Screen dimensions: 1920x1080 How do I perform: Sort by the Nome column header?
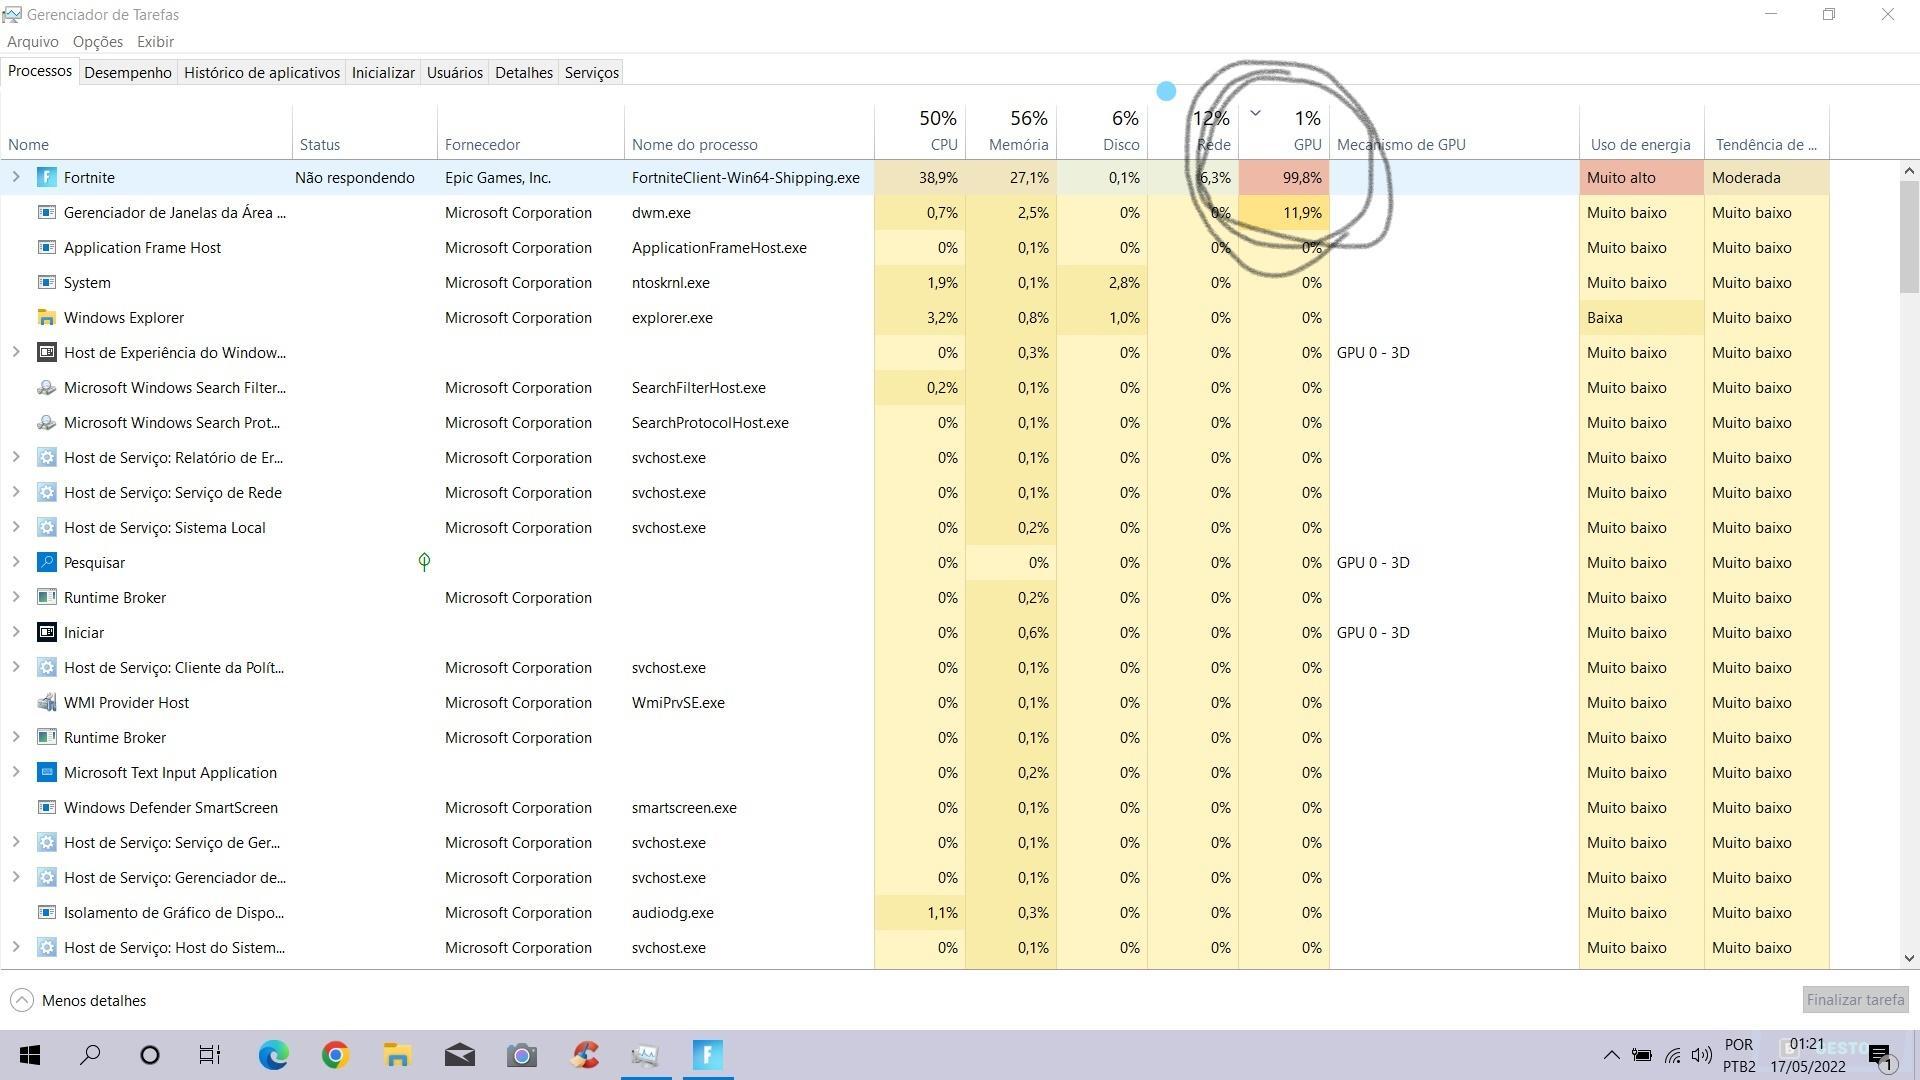147,132
